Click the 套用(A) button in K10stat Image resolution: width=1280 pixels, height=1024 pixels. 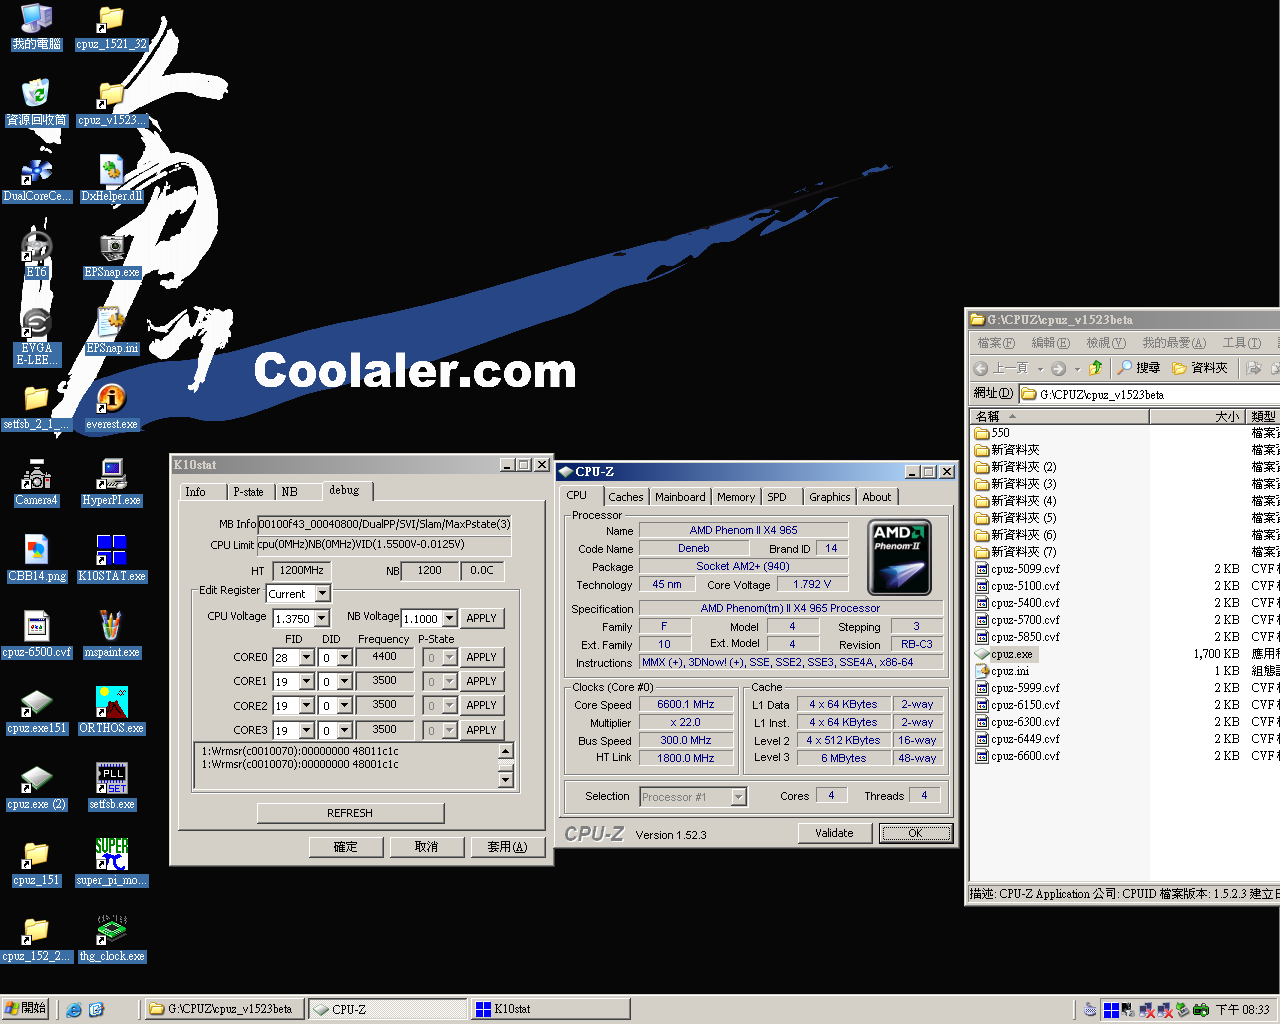pyautogui.click(x=508, y=847)
